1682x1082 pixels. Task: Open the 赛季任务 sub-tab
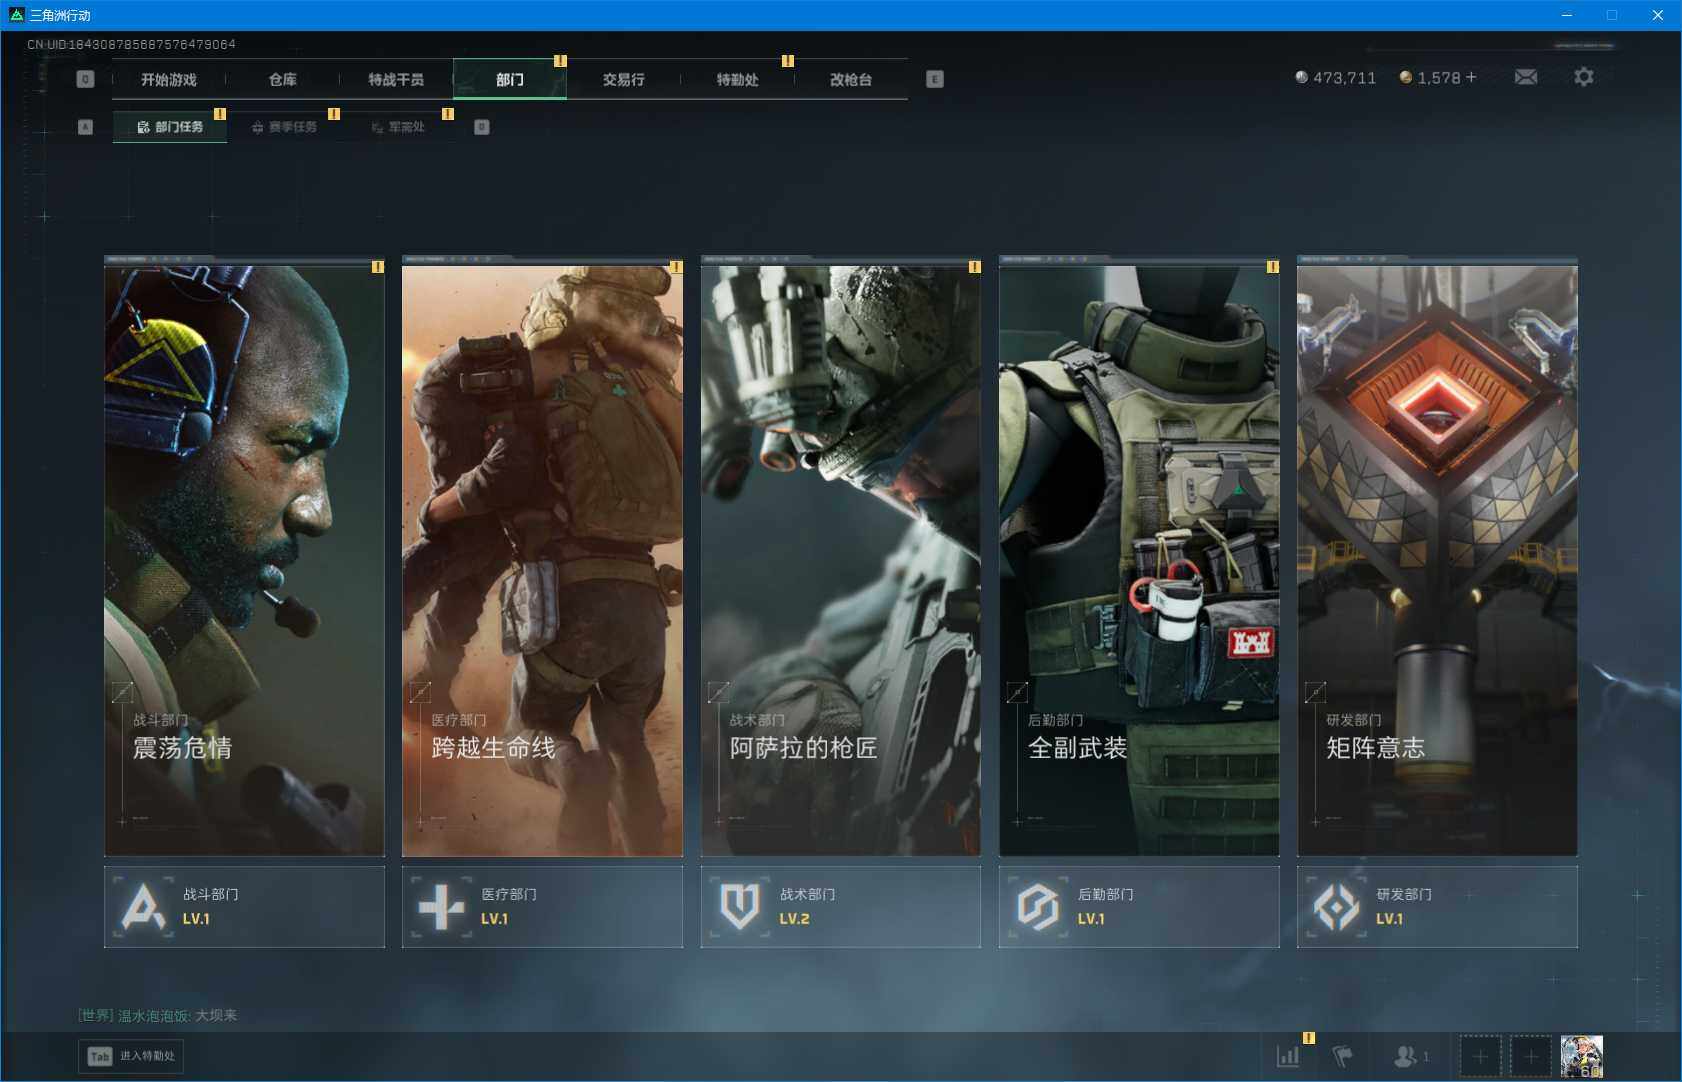tap(285, 127)
